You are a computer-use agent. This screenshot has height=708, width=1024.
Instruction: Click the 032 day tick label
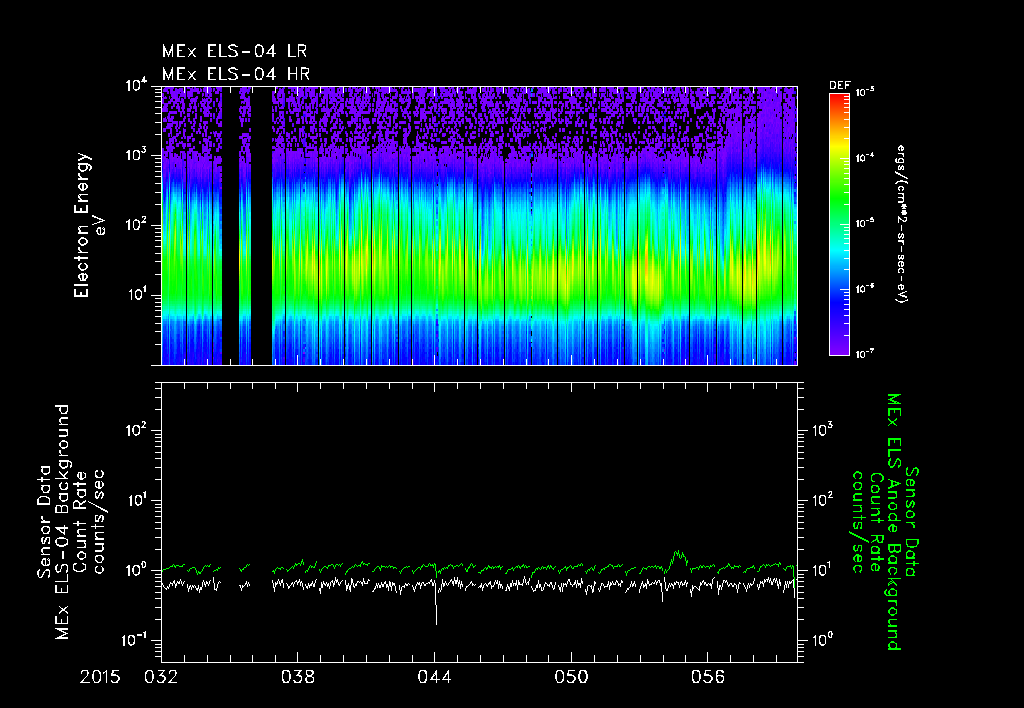[x=161, y=677]
